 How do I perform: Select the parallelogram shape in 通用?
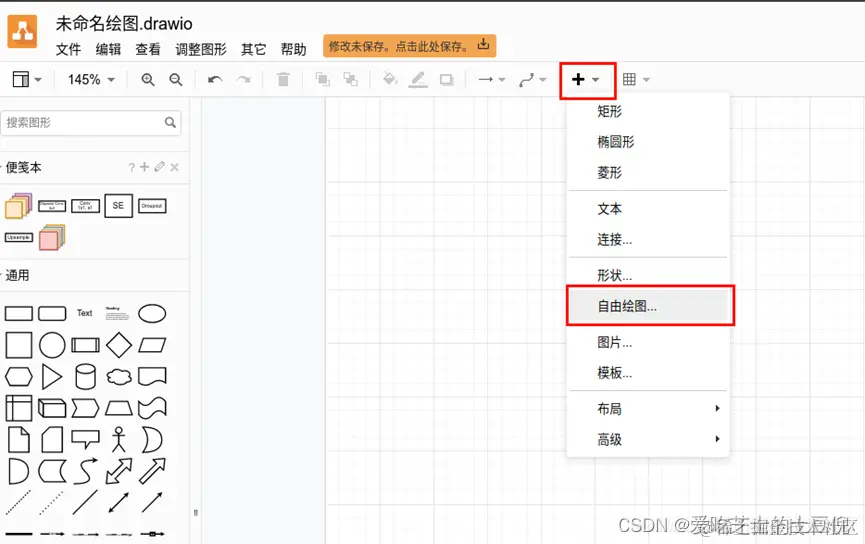click(x=152, y=345)
